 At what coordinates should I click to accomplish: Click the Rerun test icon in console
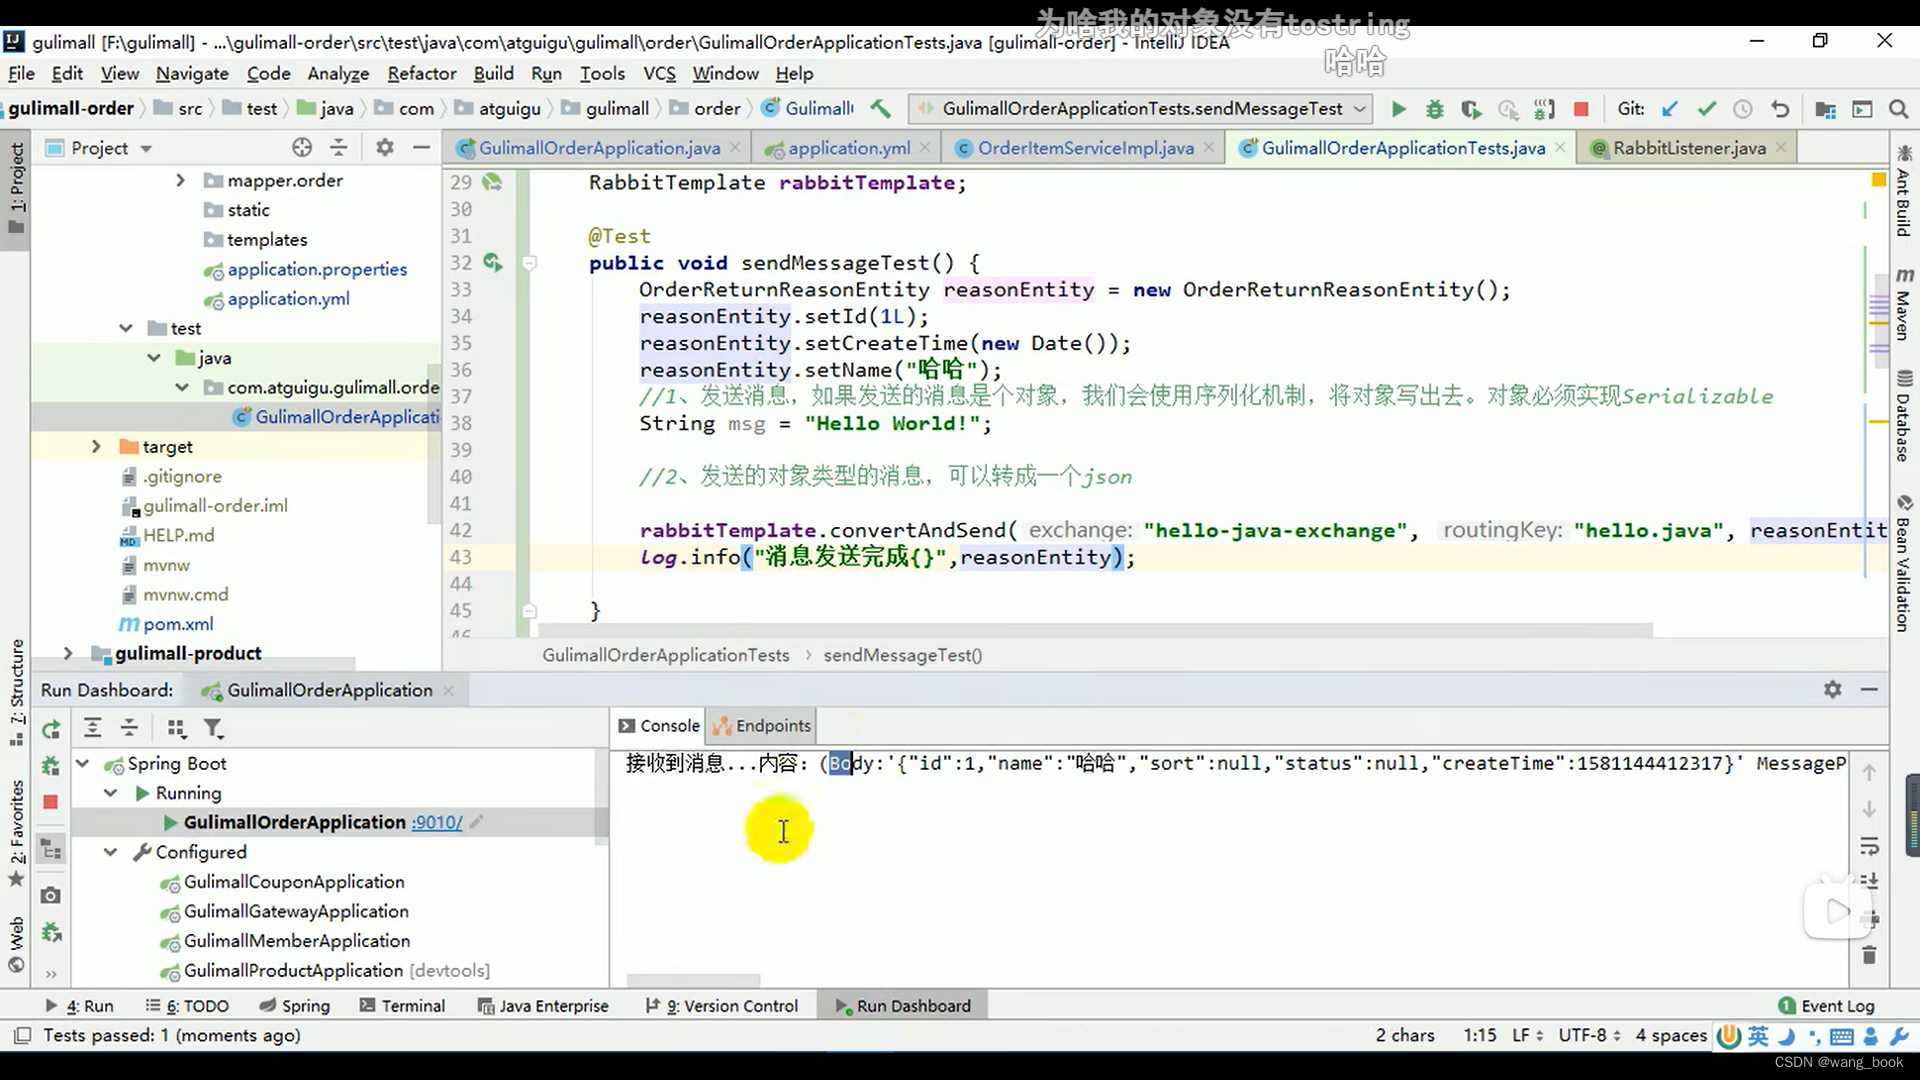click(50, 728)
